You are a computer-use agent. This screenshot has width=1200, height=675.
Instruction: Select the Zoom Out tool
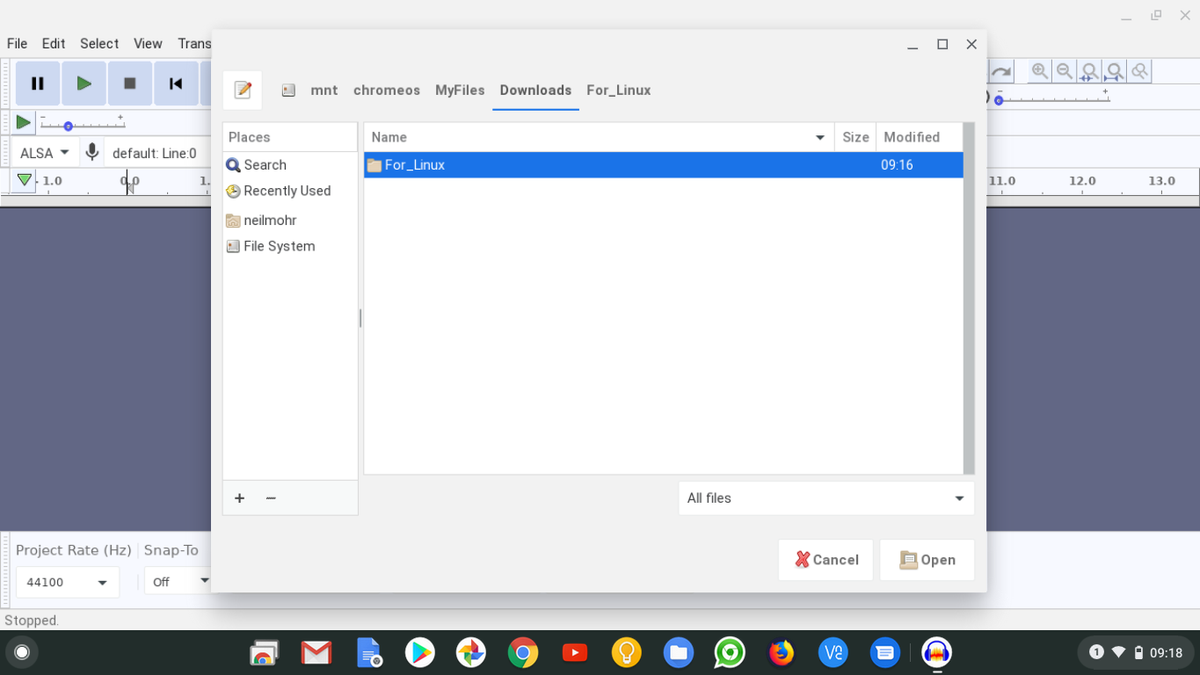coord(1064,71)
